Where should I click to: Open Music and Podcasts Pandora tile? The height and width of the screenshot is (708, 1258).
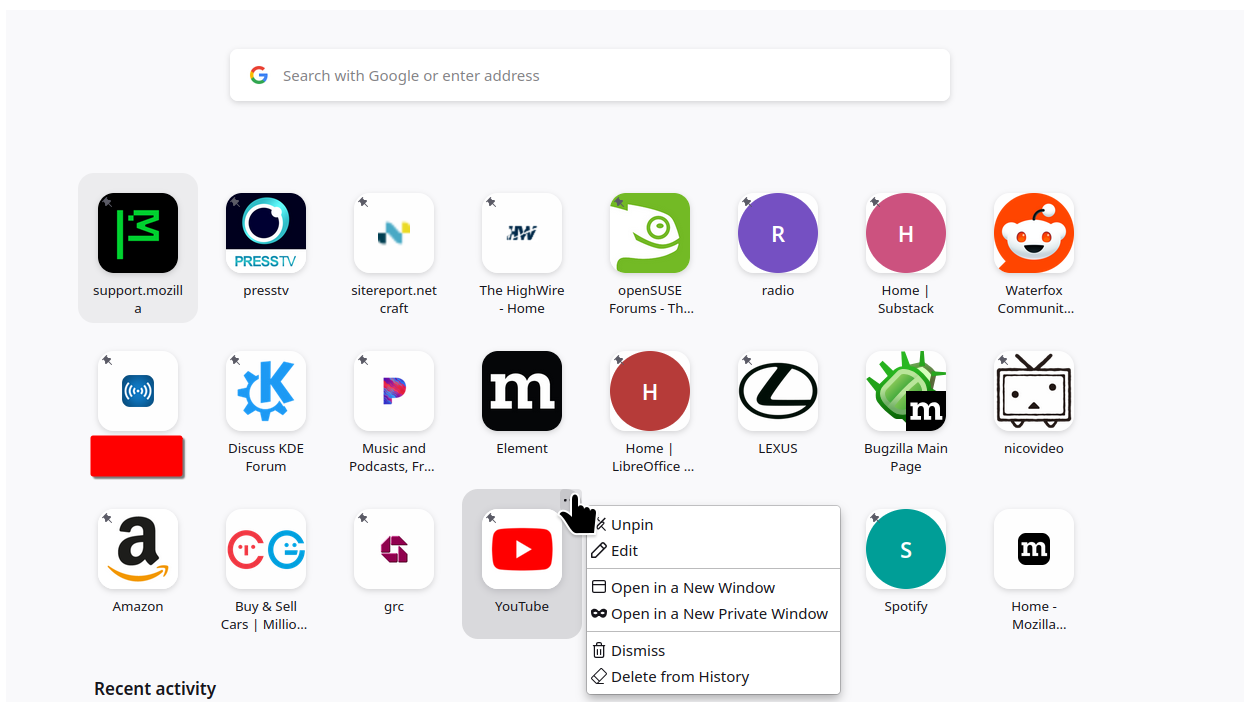(394, 391)
